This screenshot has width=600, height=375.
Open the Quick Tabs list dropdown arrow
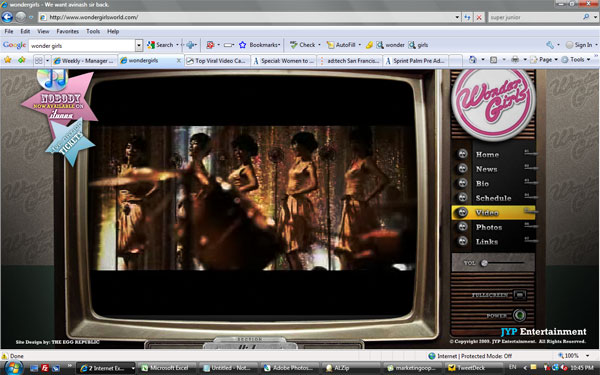tap(47, 60)
